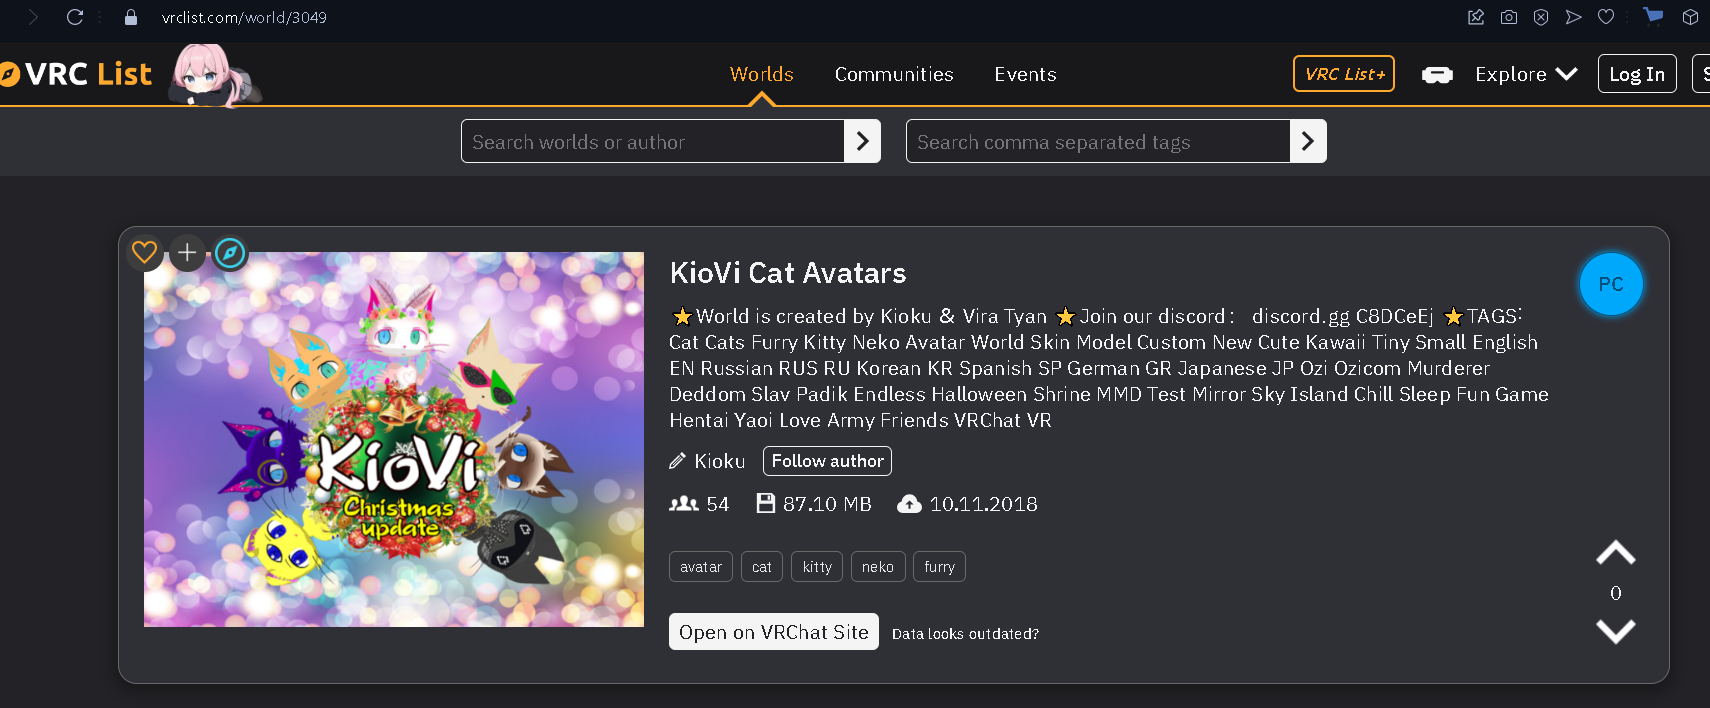Open the KioVi Christmas update thumbnail
The height and width of the screenshot is (708, 1710).
pos(394,439)
